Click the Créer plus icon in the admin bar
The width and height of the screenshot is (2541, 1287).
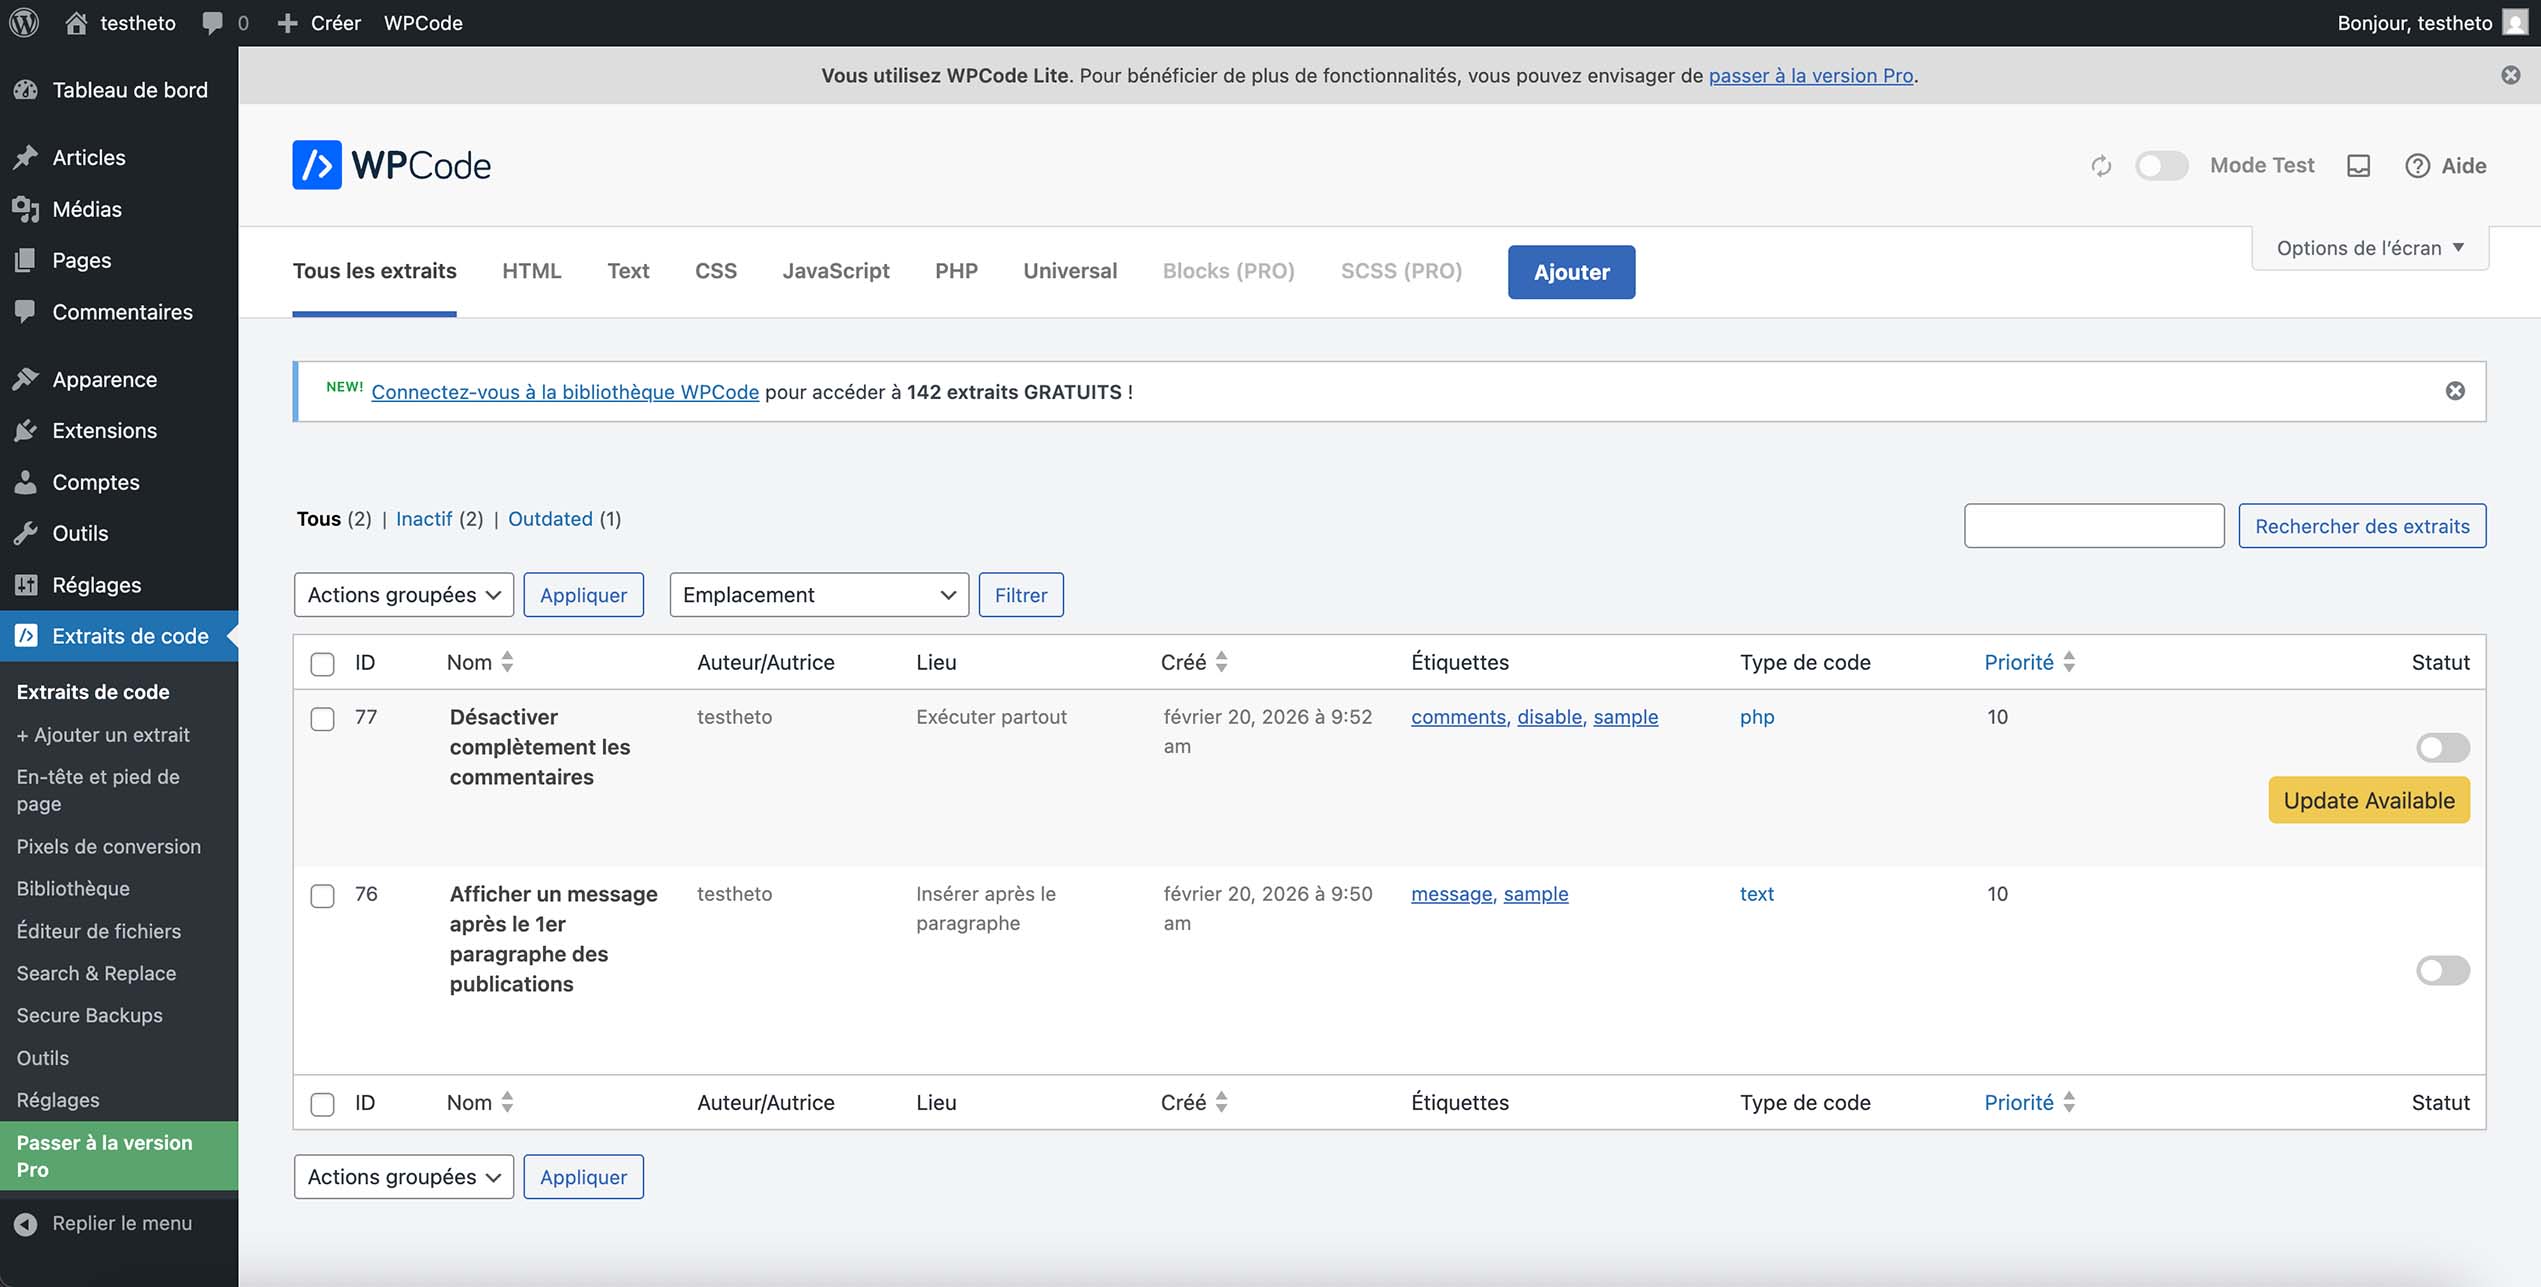click(x=288, y=22)
